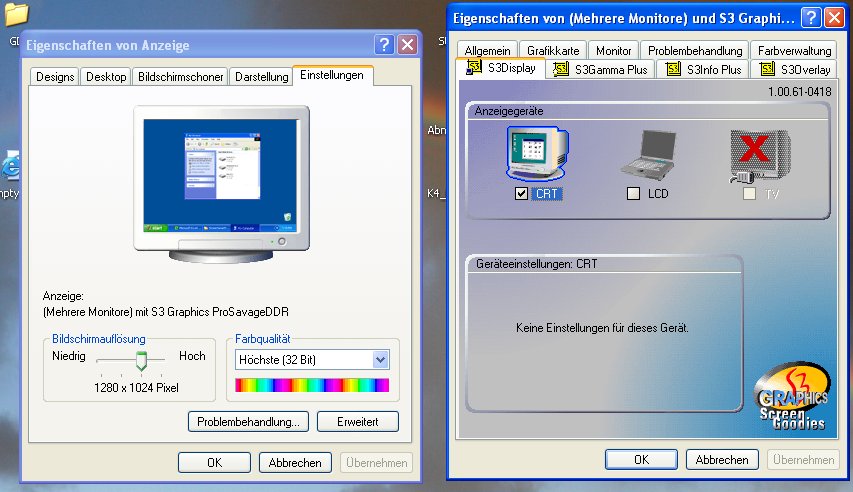The height and width of the screenshot is (492, 853).
Task: Open the S3Info Plus tab
Action: tap(704, 69)
